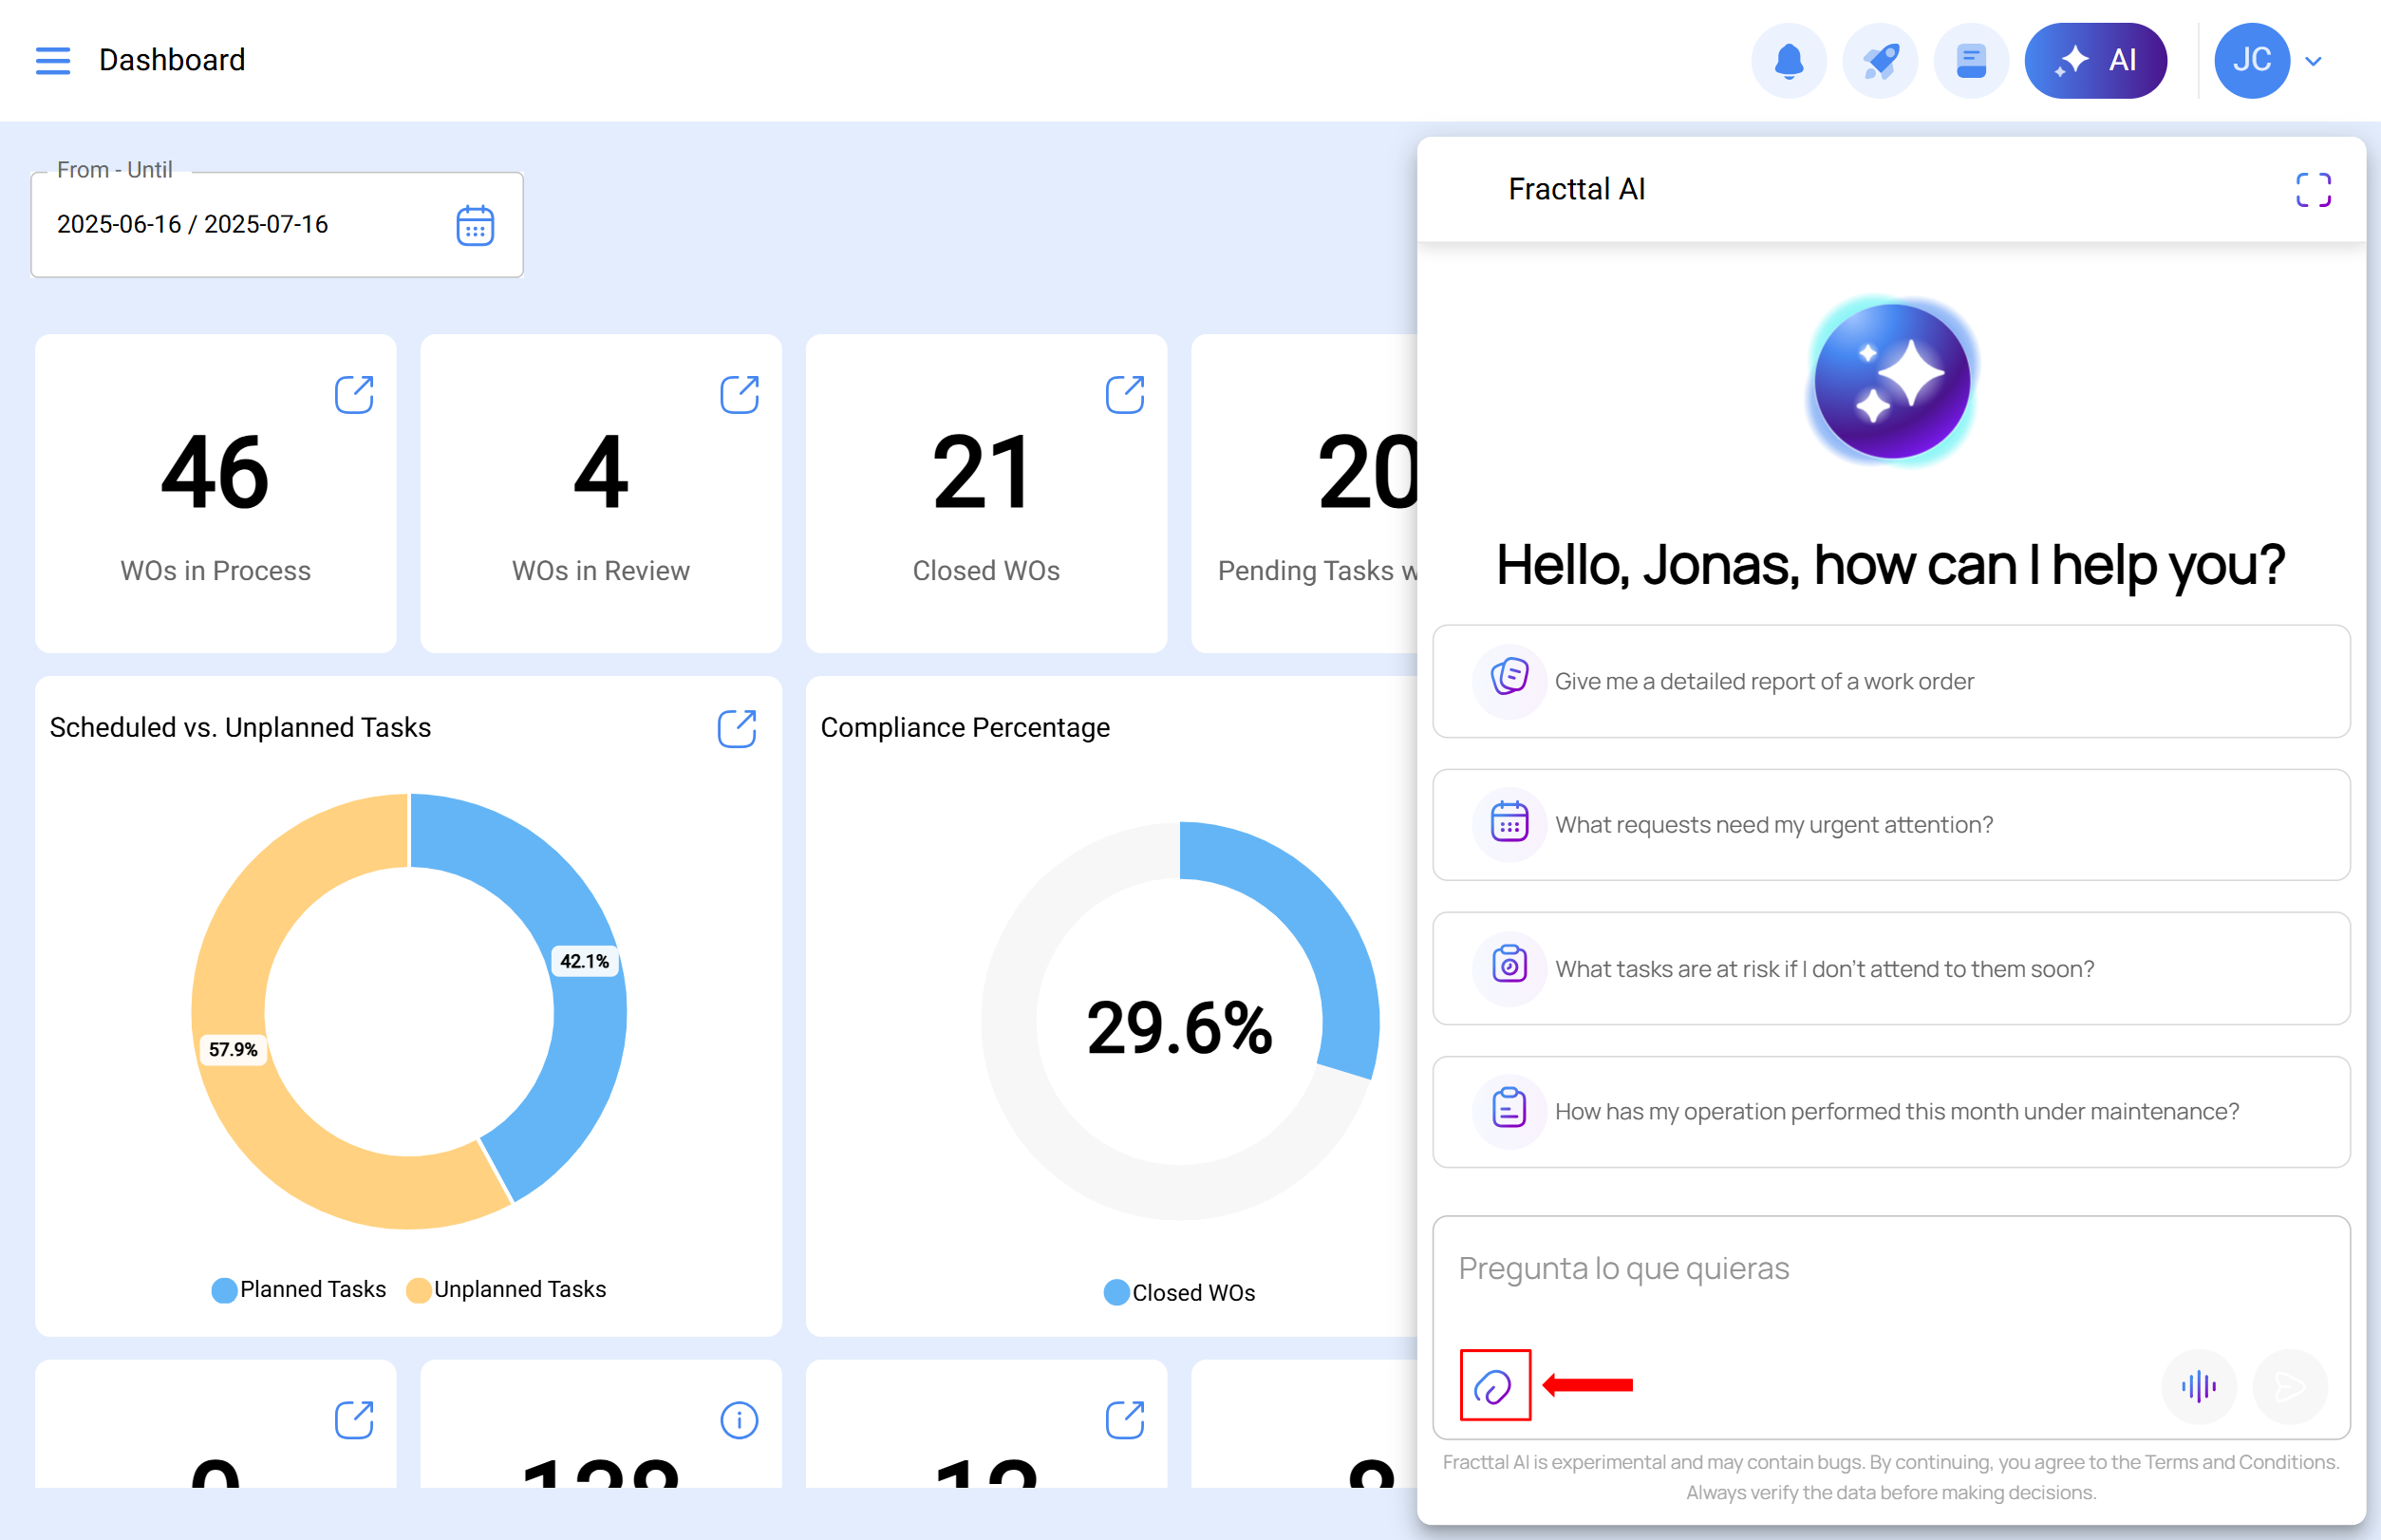Image resolution: width=2381 pixels, height=1540 pixels.
Task: Click the attach file paperclip icon
Action: pyautogui.click(x=1494, y=1385)
